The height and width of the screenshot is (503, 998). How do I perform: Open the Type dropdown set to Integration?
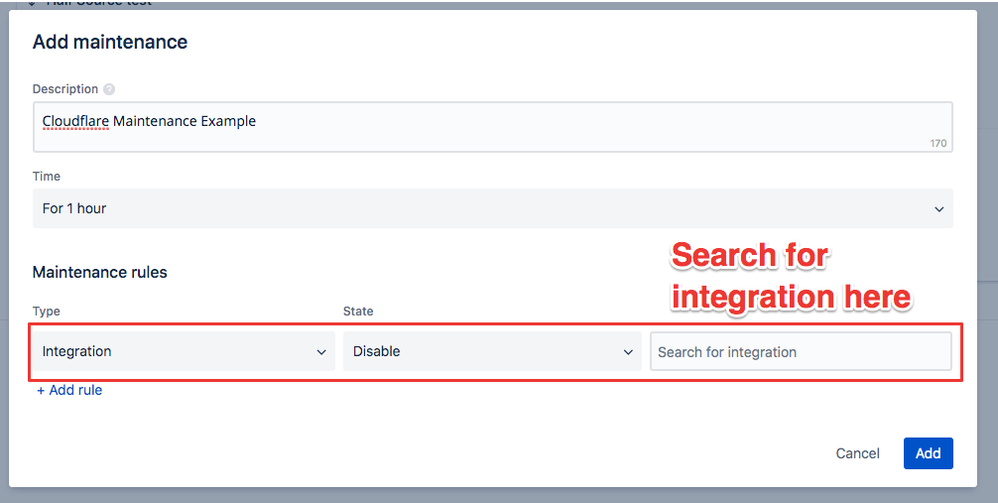pos(184,351)
